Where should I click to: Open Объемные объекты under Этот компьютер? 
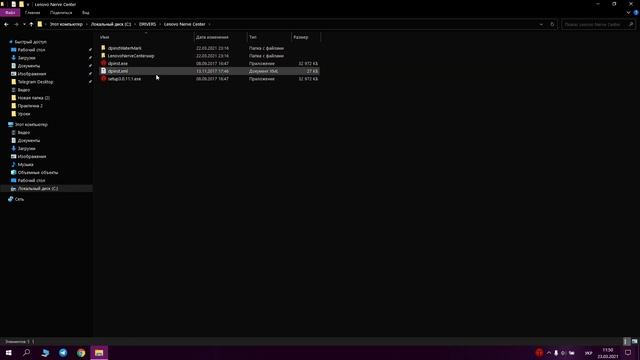(x=38, y=173)
